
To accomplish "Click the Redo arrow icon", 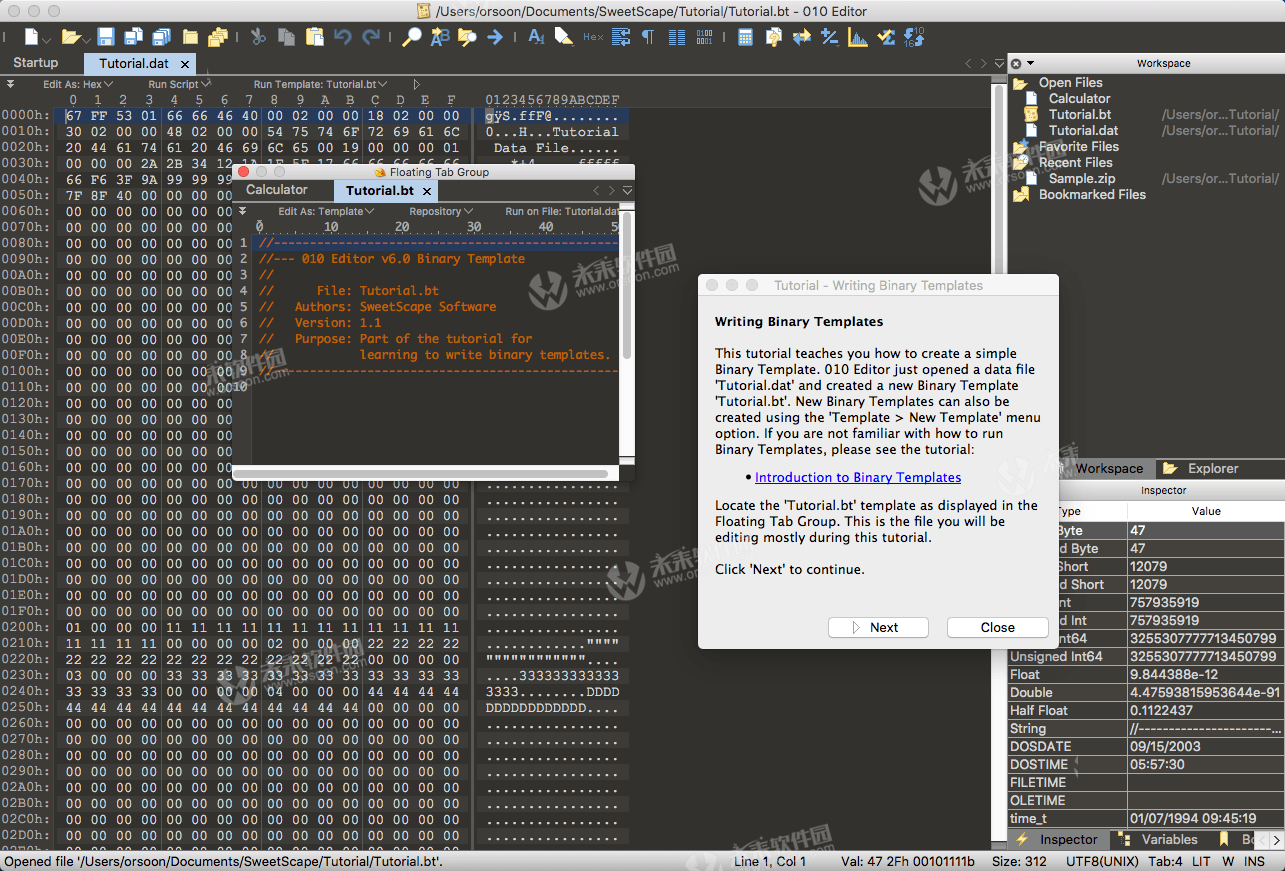I will click(x=371, y=37).
